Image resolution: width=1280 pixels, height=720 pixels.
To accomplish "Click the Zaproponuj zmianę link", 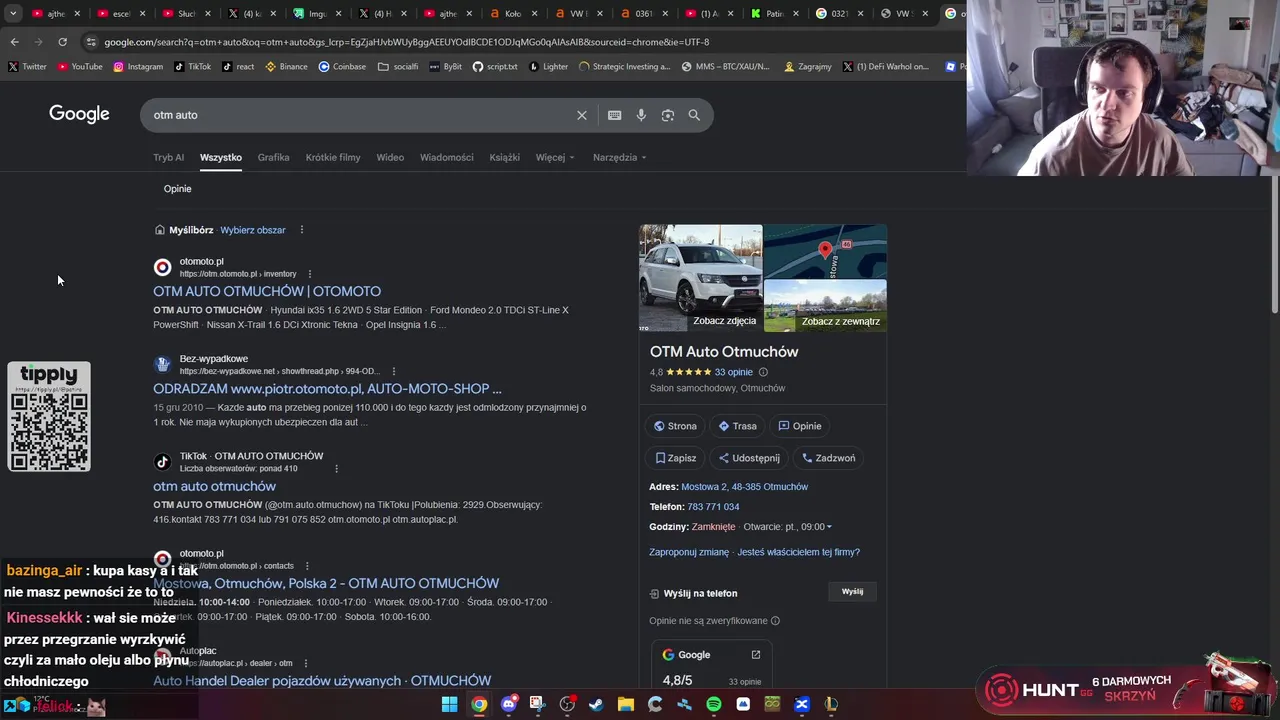I will (x=689, y=552).
